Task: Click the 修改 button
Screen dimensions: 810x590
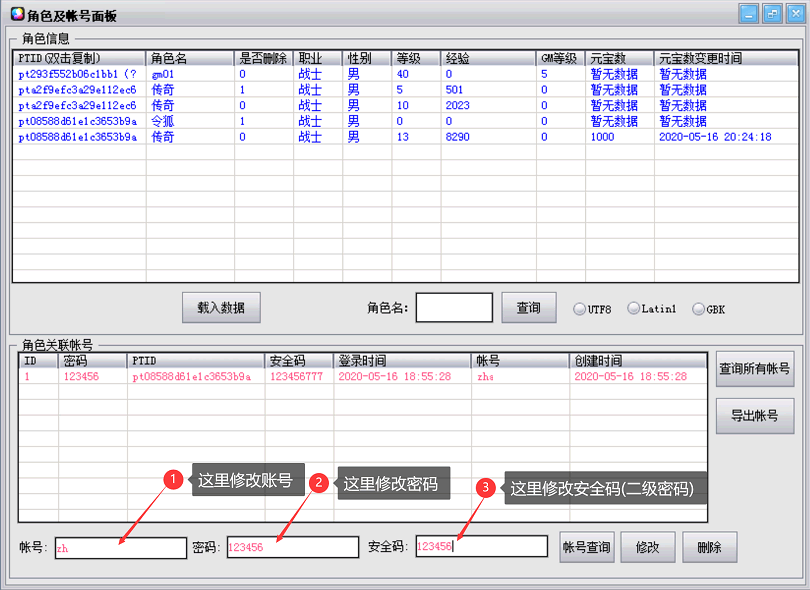Action: tap(647, 547)
